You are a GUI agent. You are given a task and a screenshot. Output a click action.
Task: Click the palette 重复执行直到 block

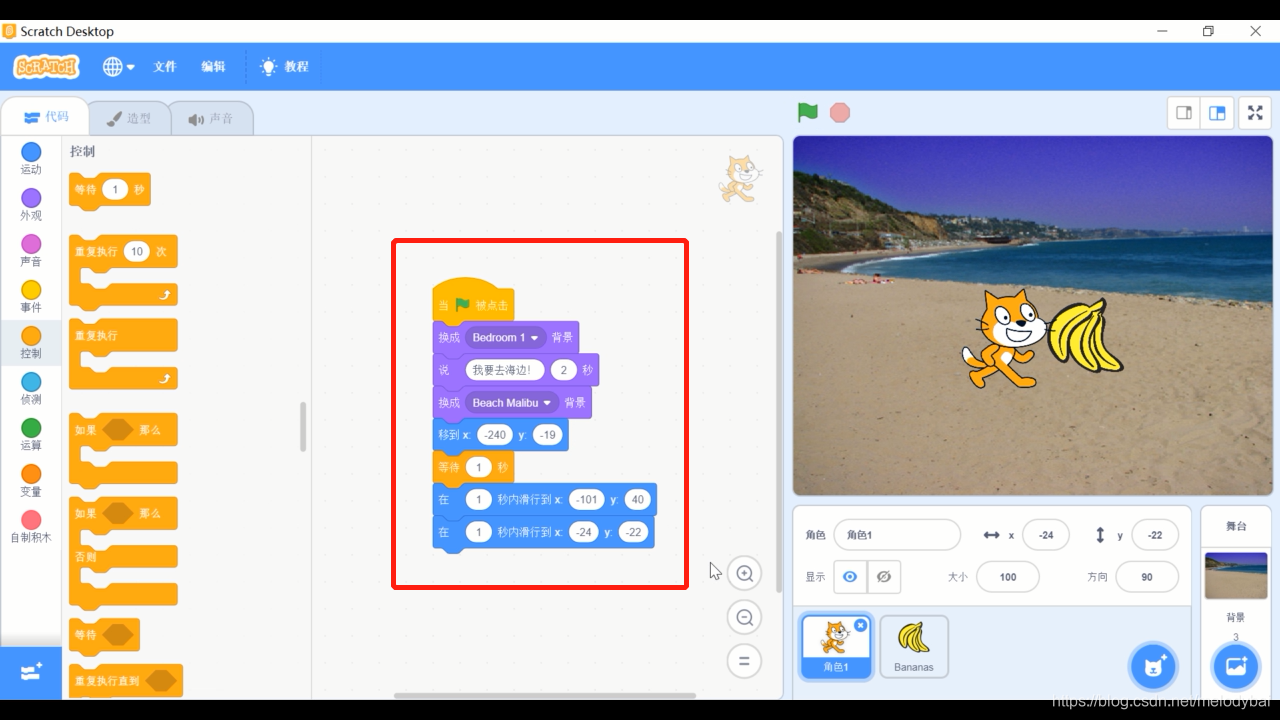point(126,681)
